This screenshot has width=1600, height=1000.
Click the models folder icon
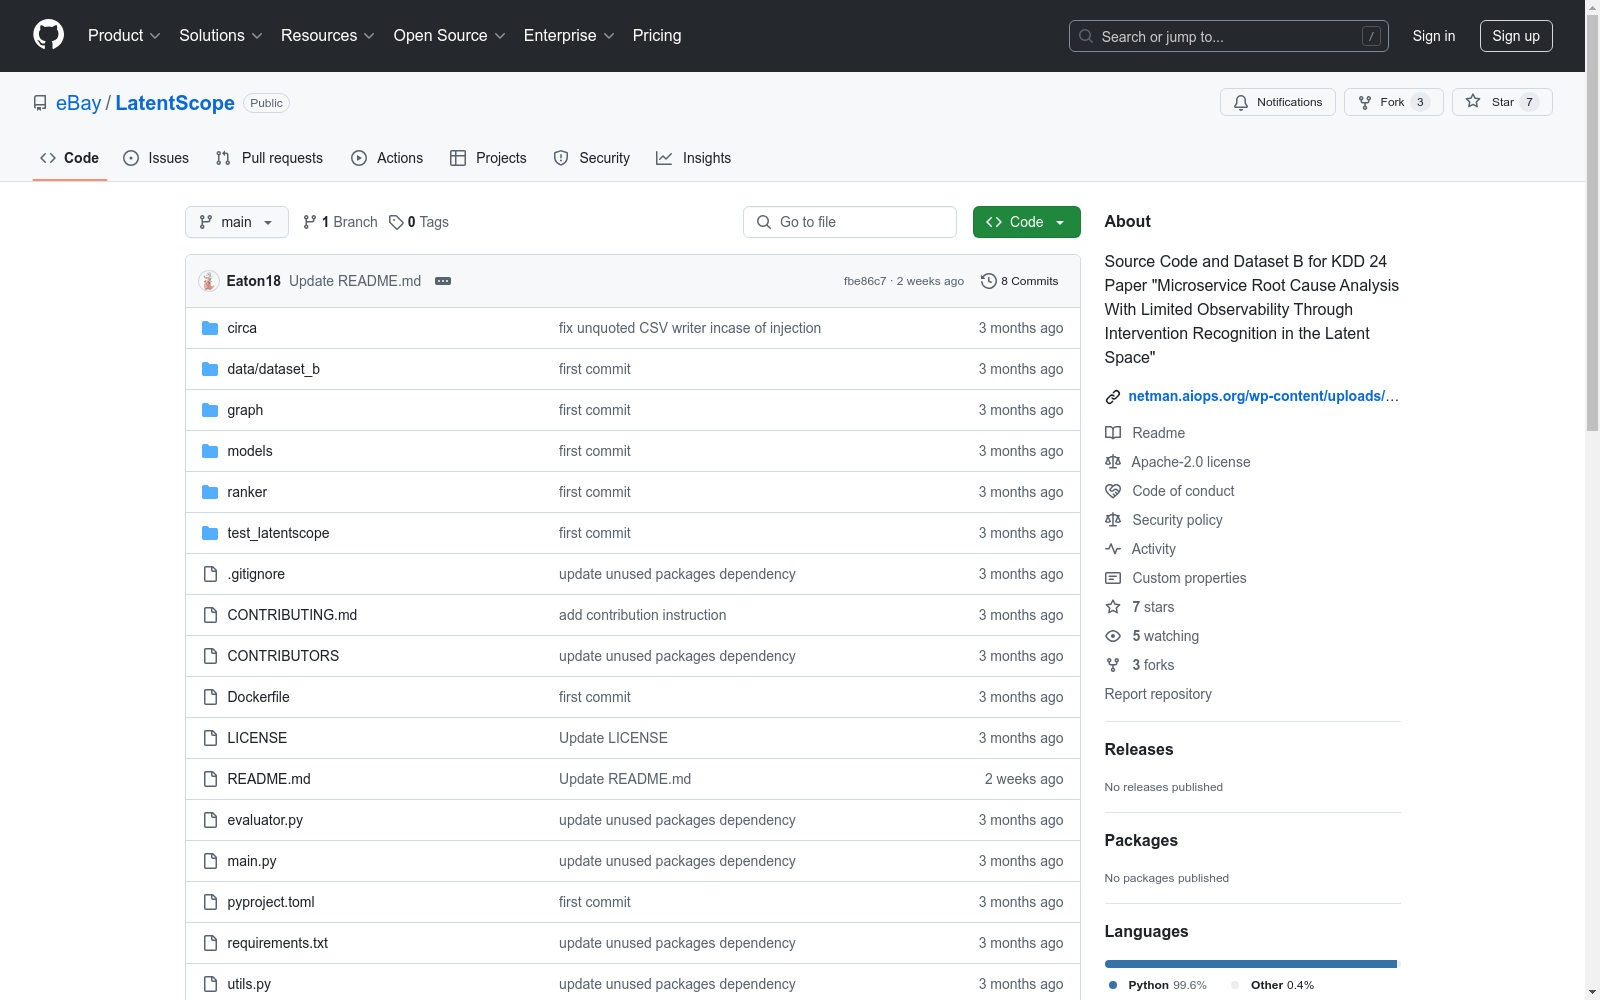click(210, 451)
